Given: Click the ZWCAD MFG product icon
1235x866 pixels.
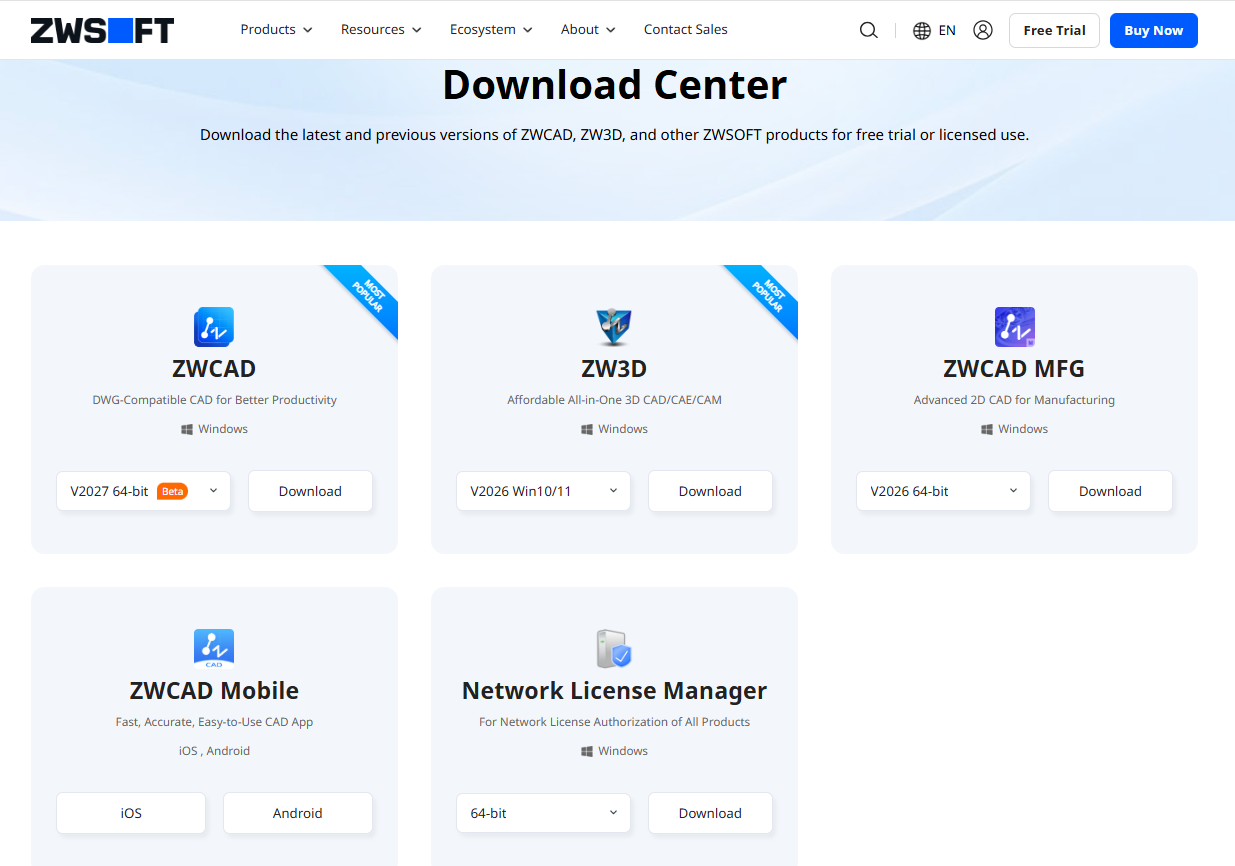Looking at the screenshot, I should point(1014,327).
